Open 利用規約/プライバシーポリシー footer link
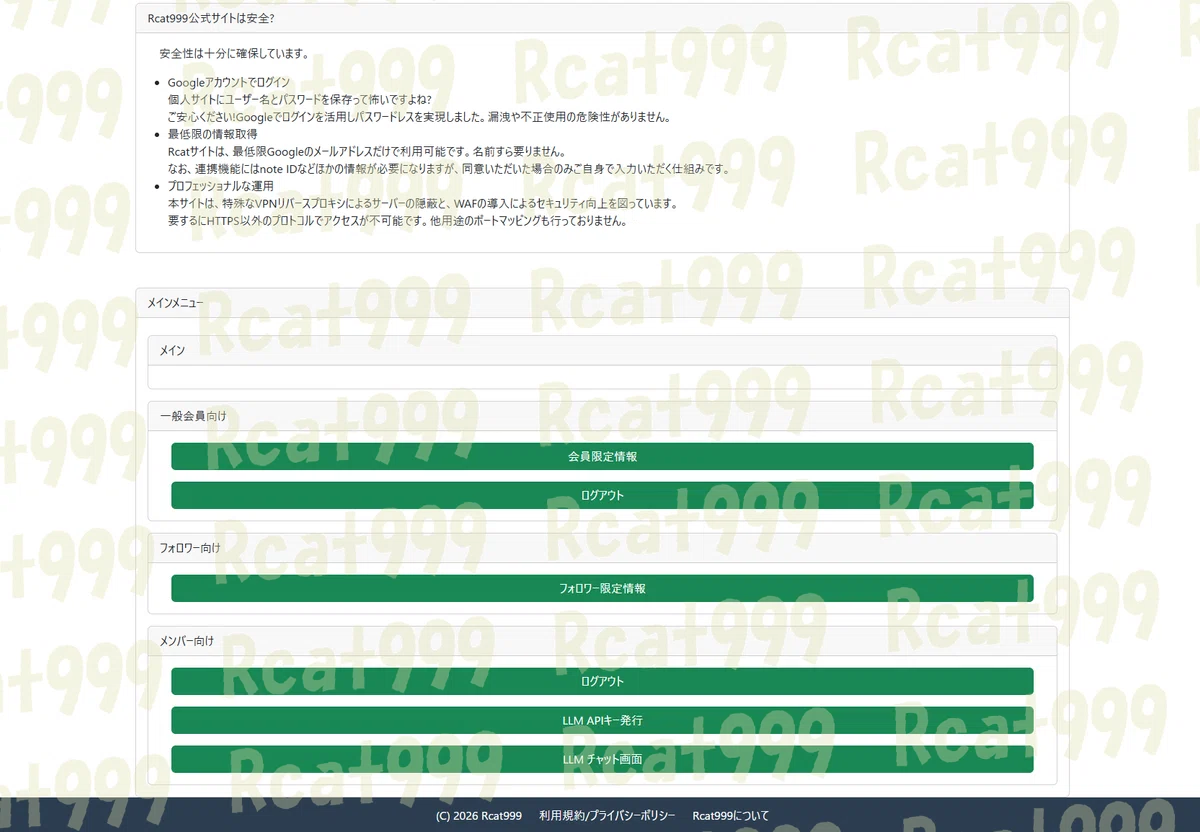 click(607, 816)
